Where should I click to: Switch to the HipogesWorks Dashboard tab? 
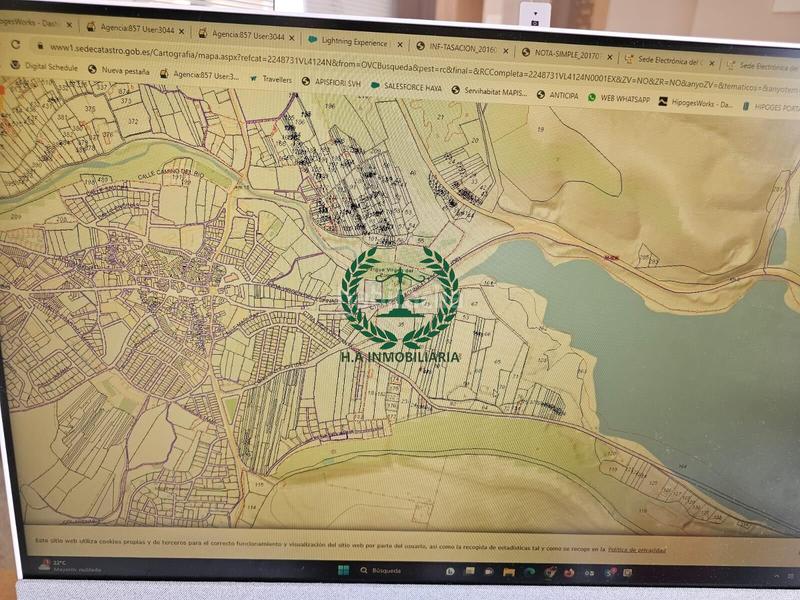point(32,22)
